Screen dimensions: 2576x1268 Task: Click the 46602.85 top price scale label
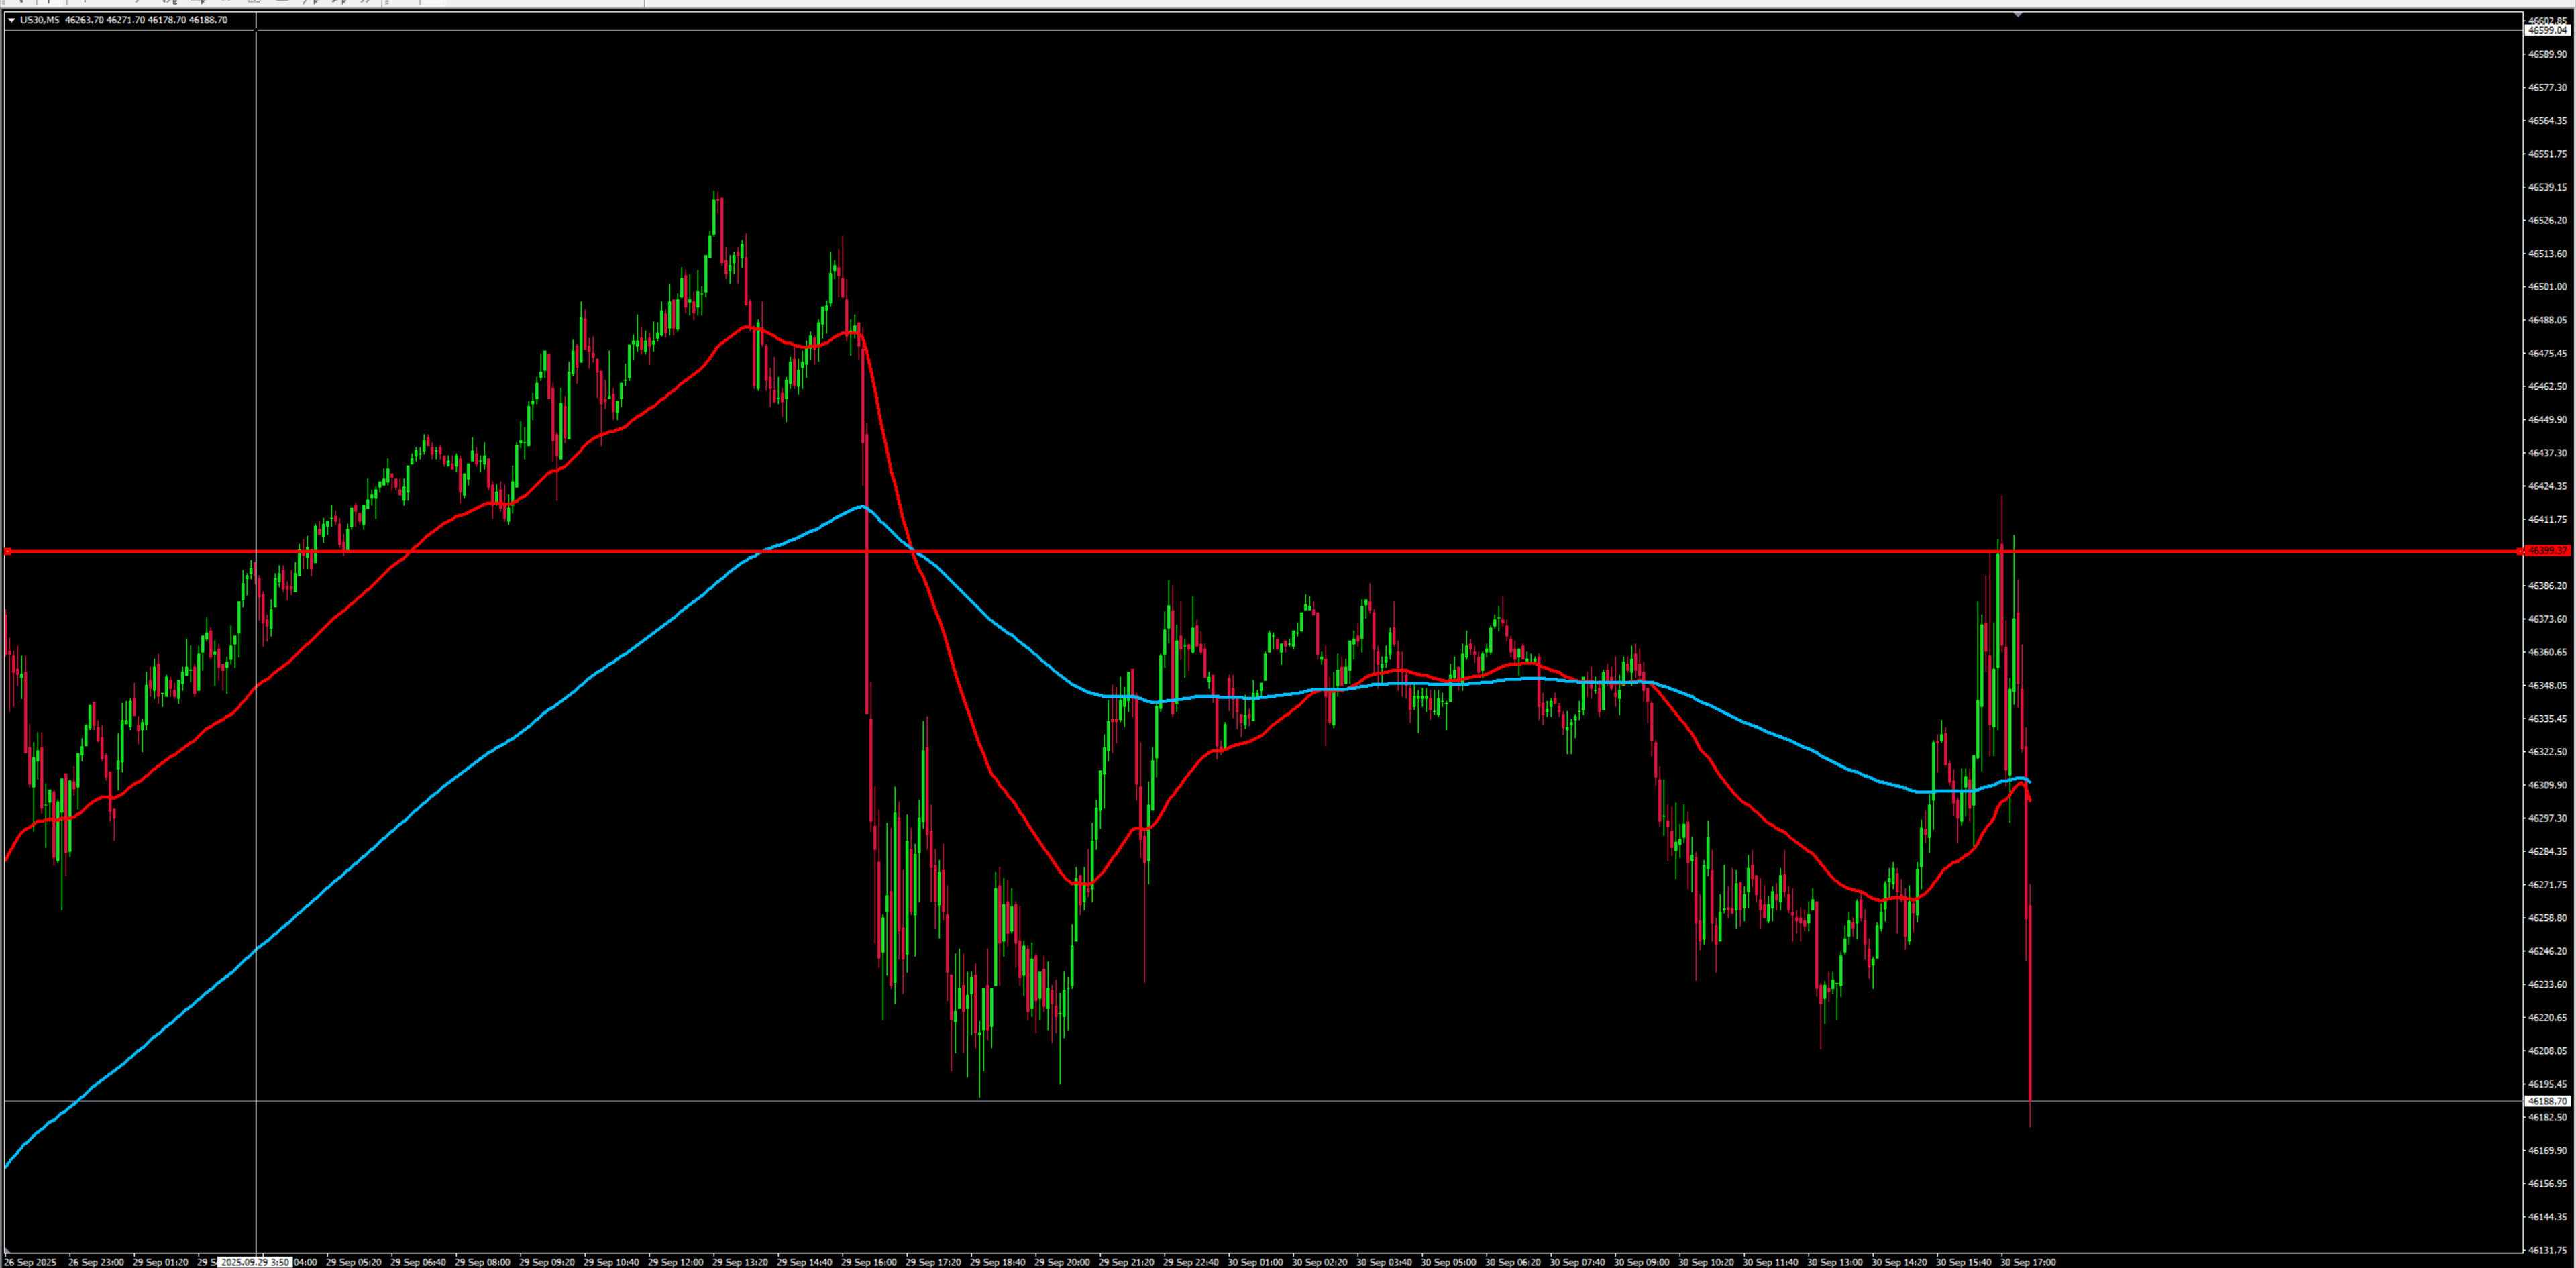pos(2547,19)
